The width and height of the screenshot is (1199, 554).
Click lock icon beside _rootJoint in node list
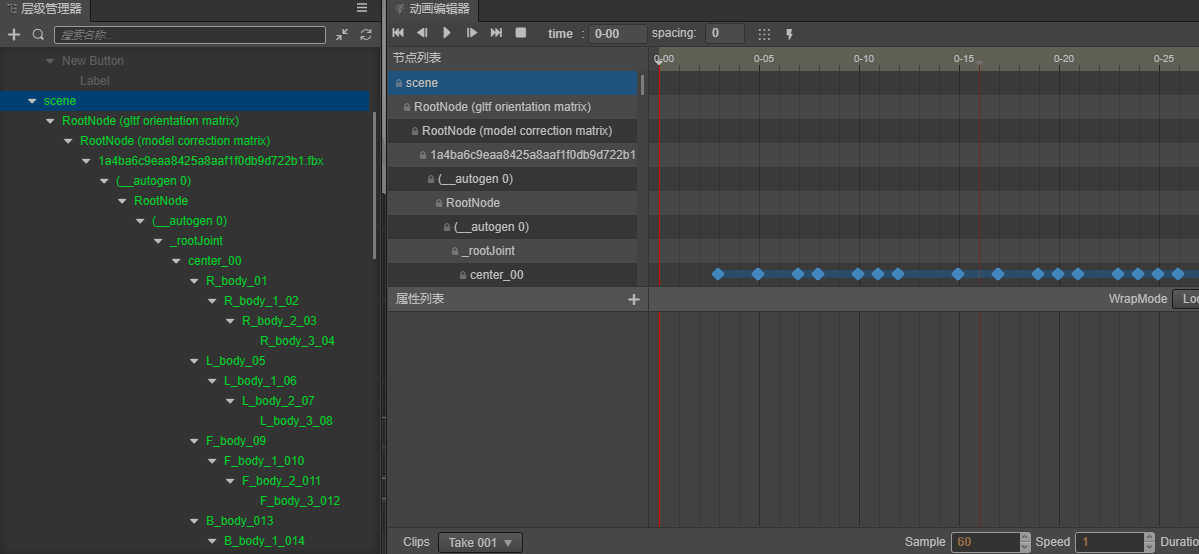coord(455,251)
